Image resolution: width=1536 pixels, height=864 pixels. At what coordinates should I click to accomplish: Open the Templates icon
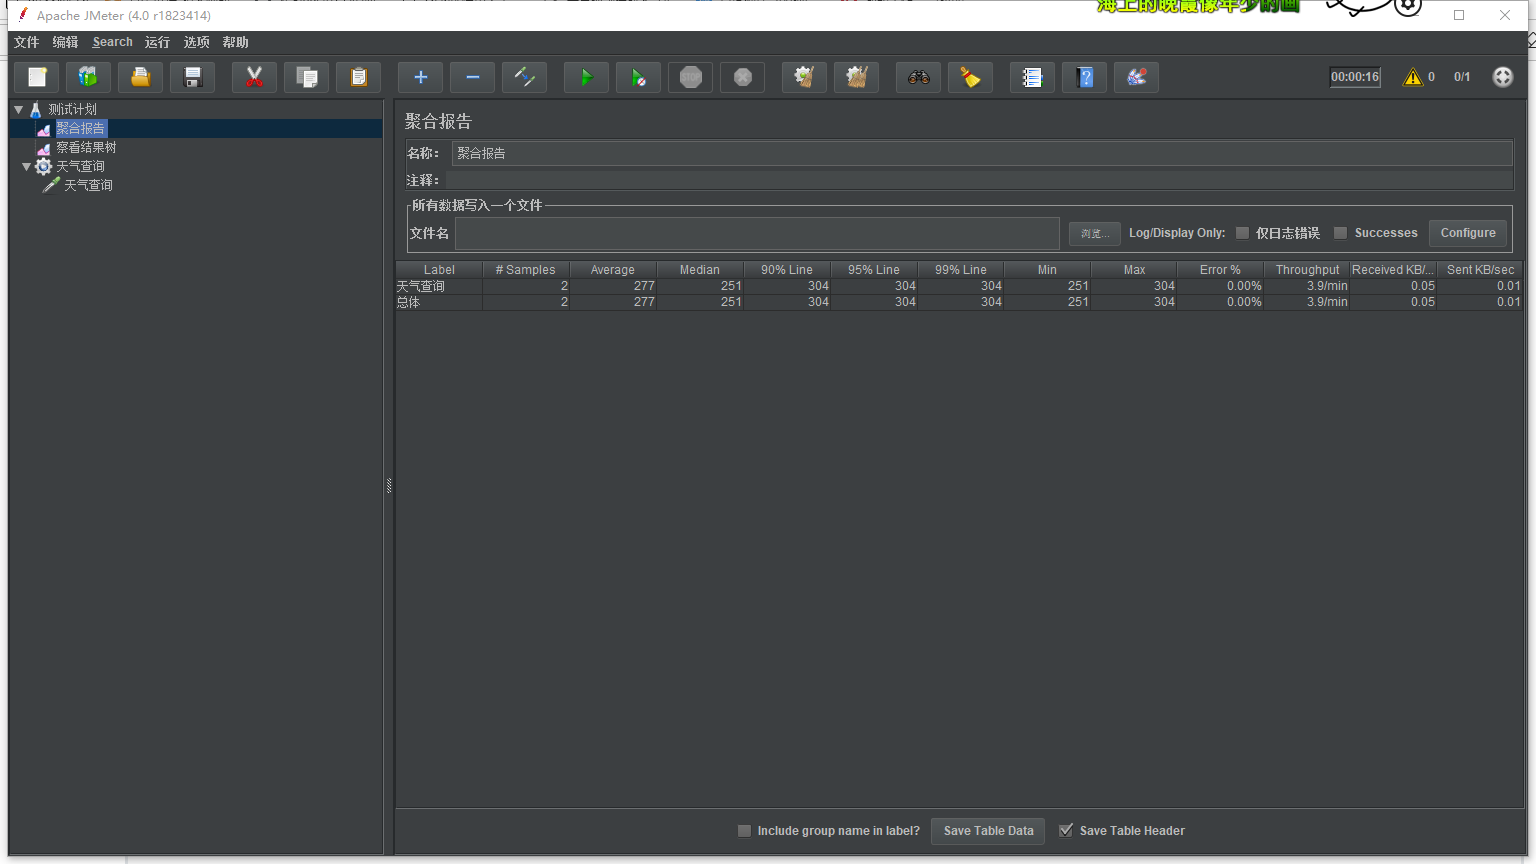tap(89, 77)
